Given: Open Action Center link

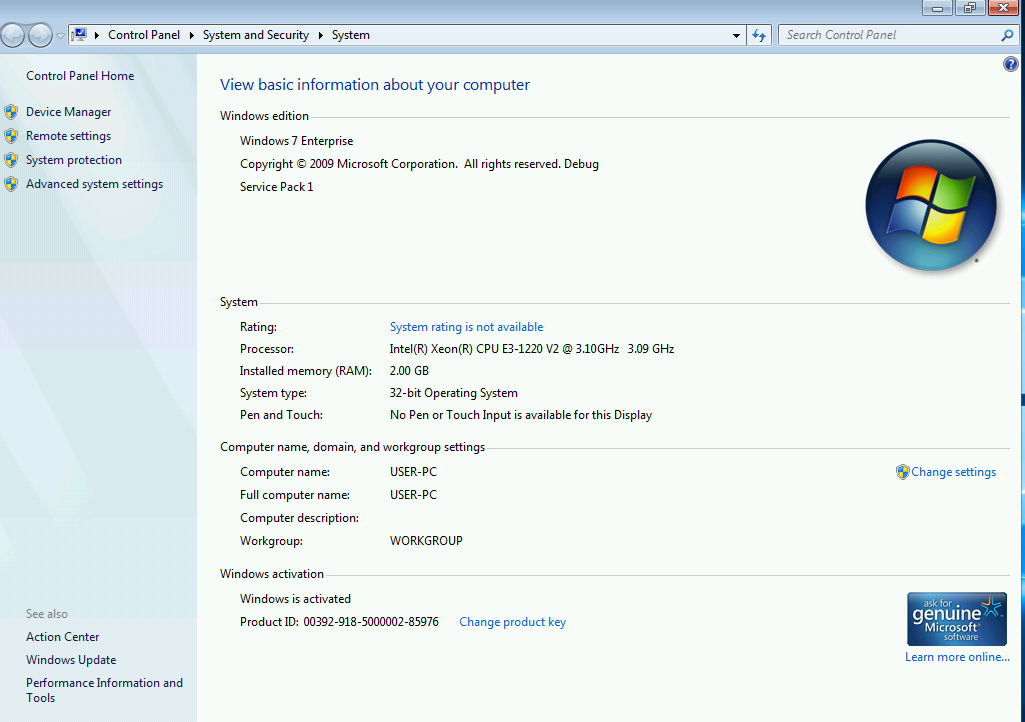Looking at the screenshot, I should pos(63,637).
